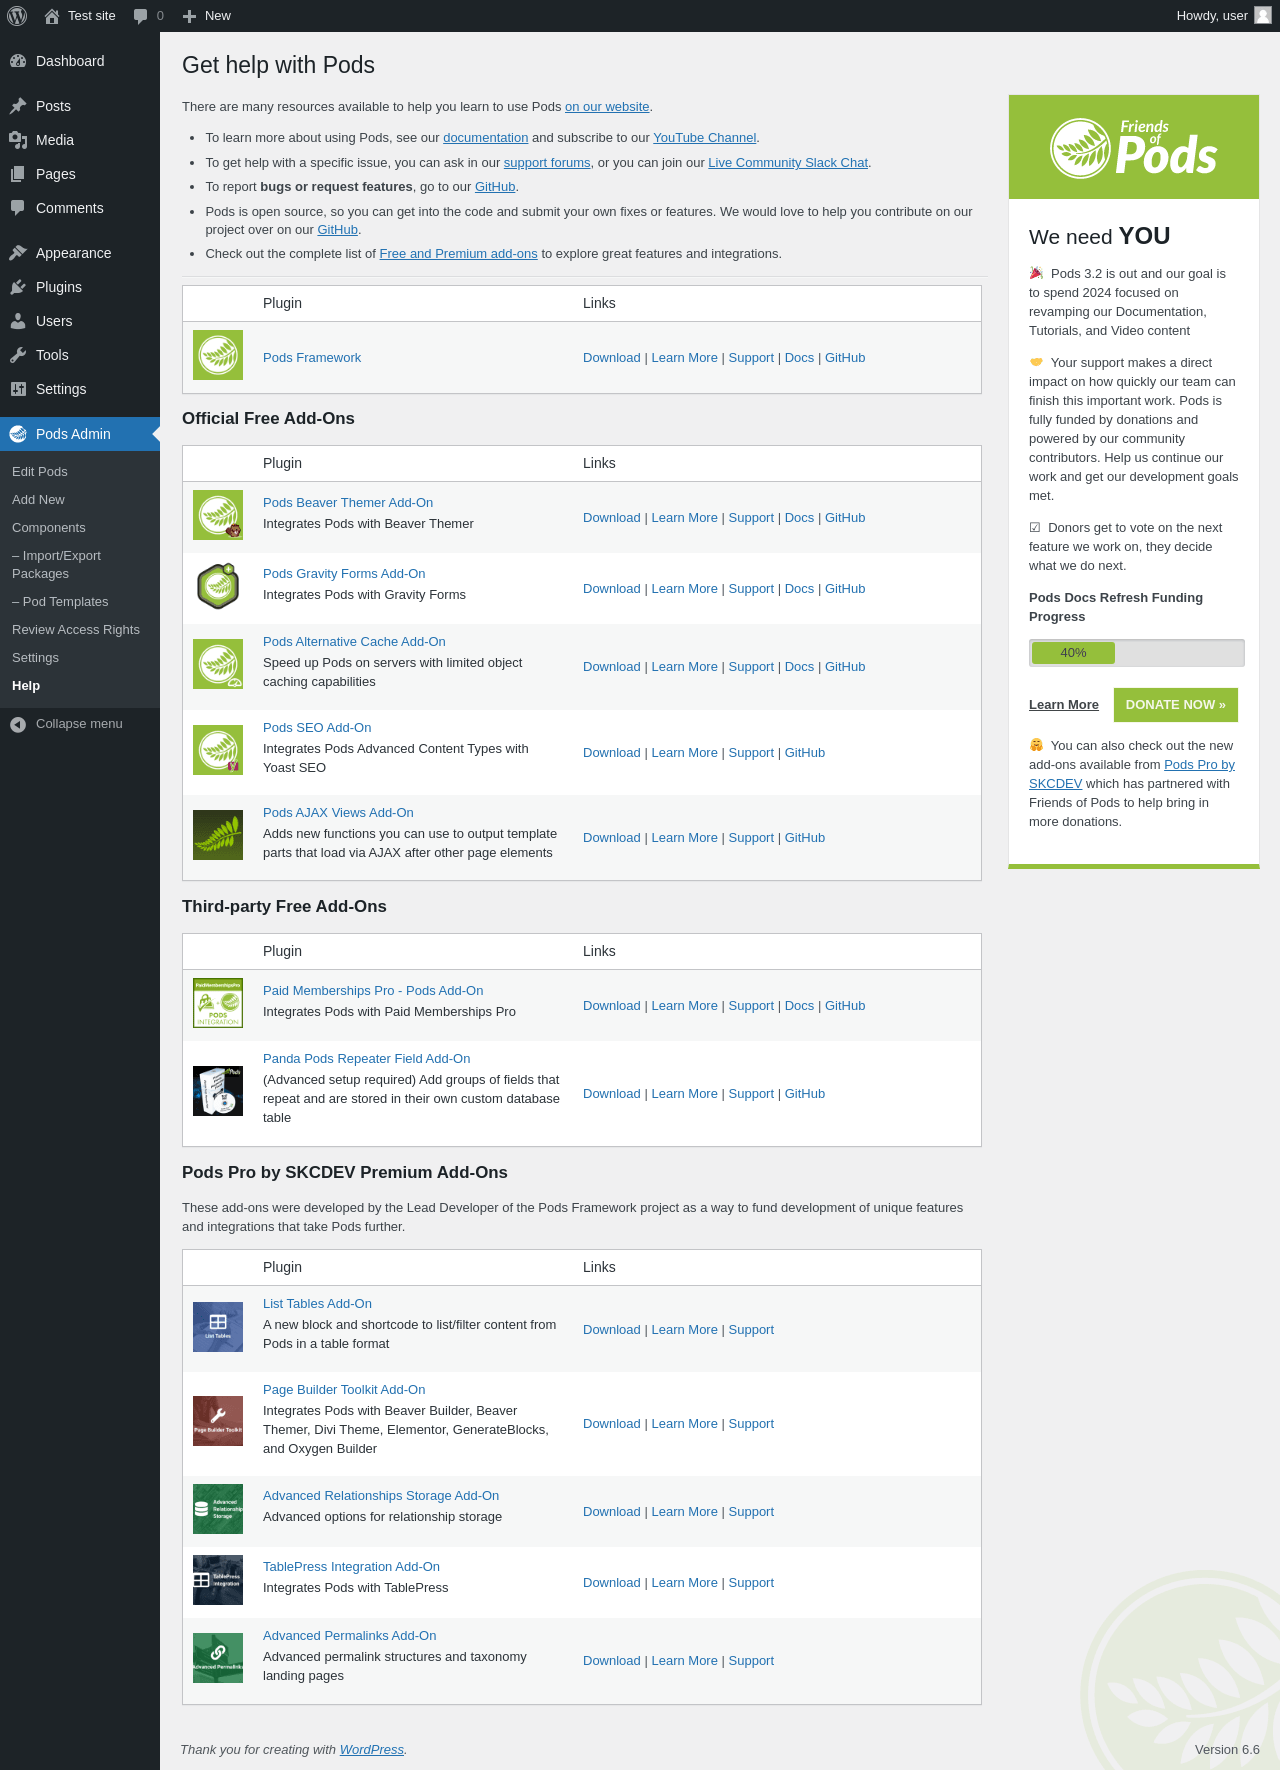Click the Settings sliders icon

click(x=18, y=389)
